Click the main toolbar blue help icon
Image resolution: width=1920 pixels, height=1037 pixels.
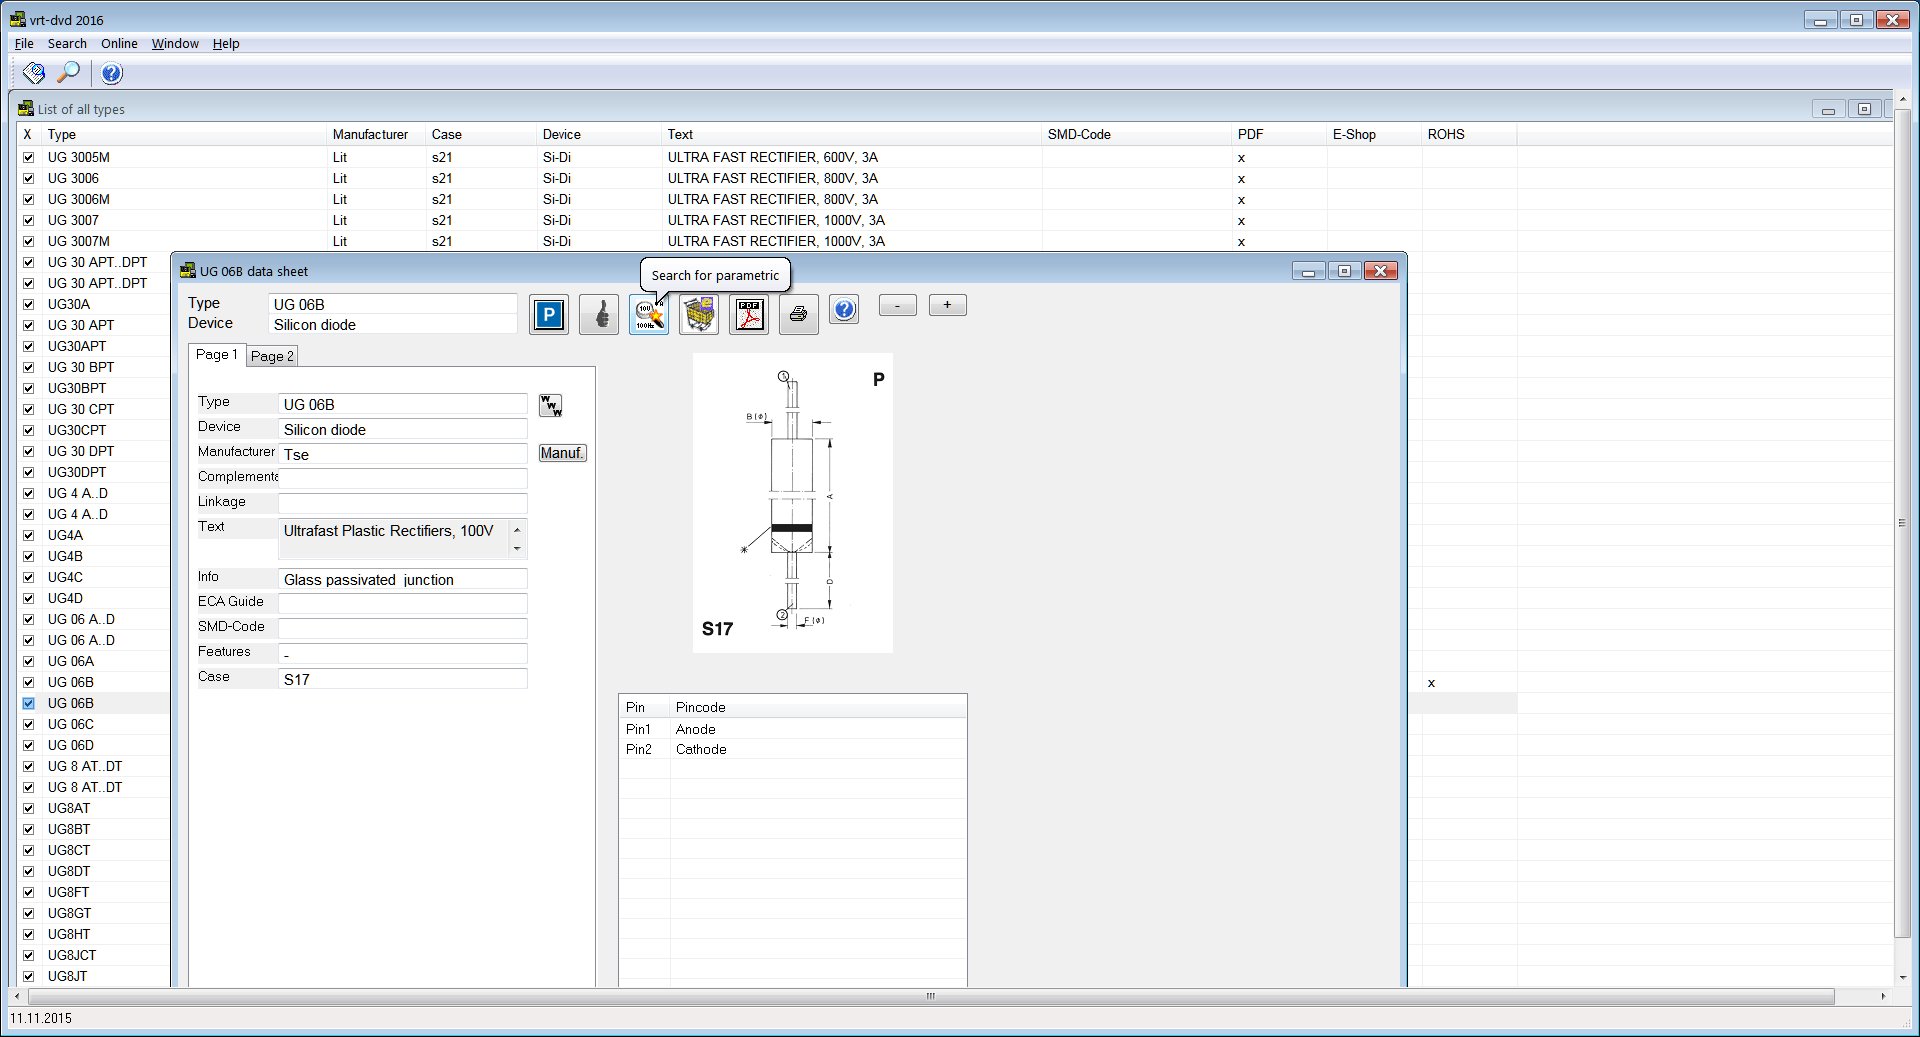click(112, 73)
